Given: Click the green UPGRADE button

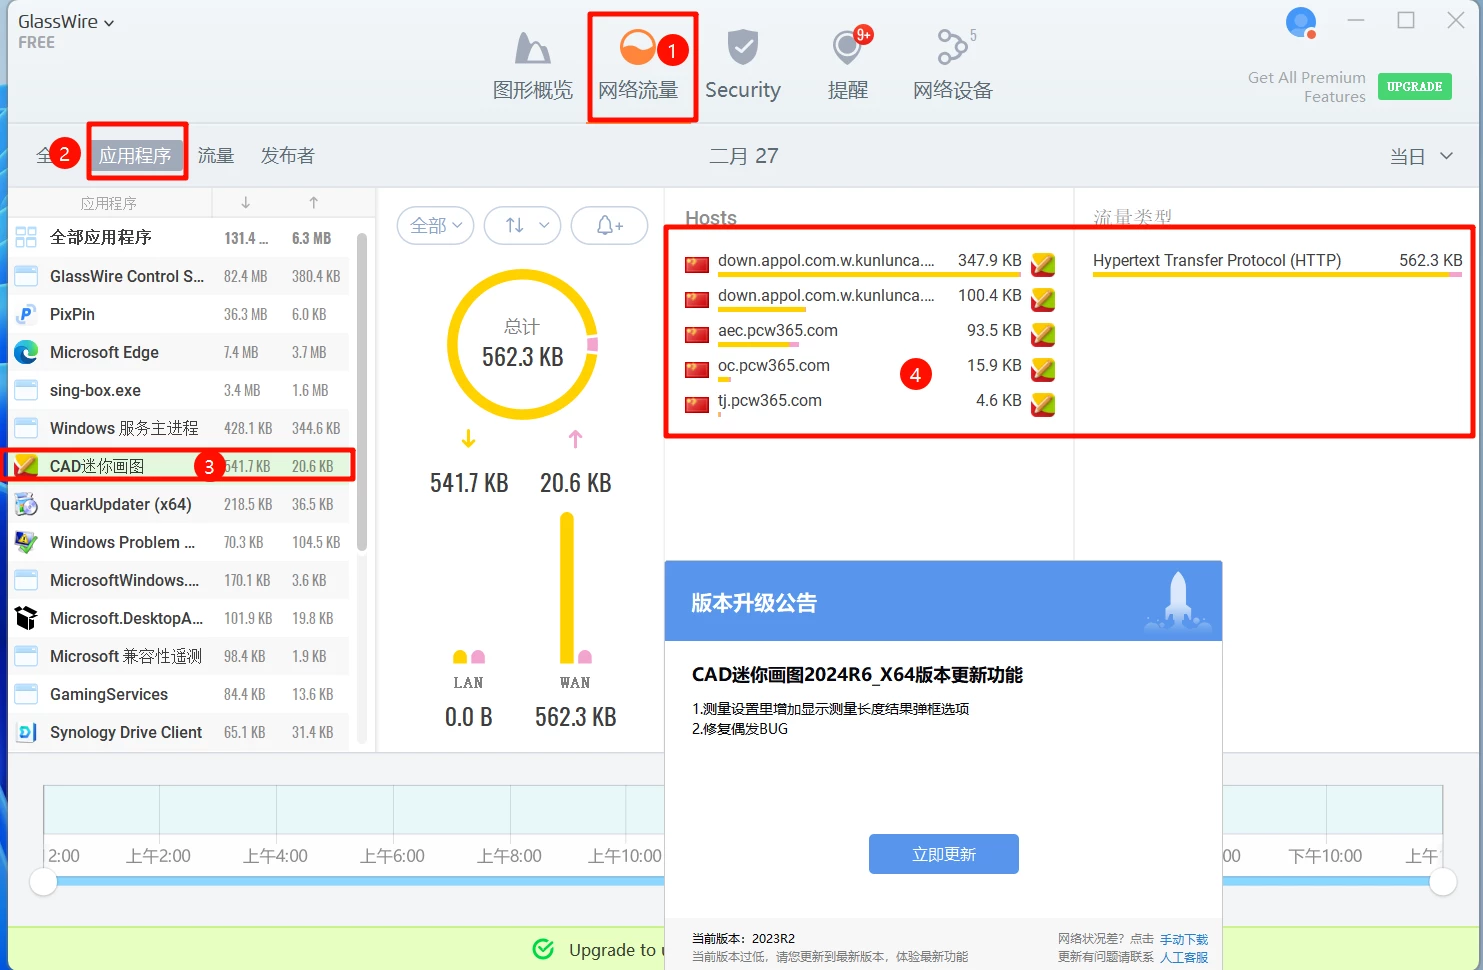Looking at the screenshot, I should pos(1414,87).
